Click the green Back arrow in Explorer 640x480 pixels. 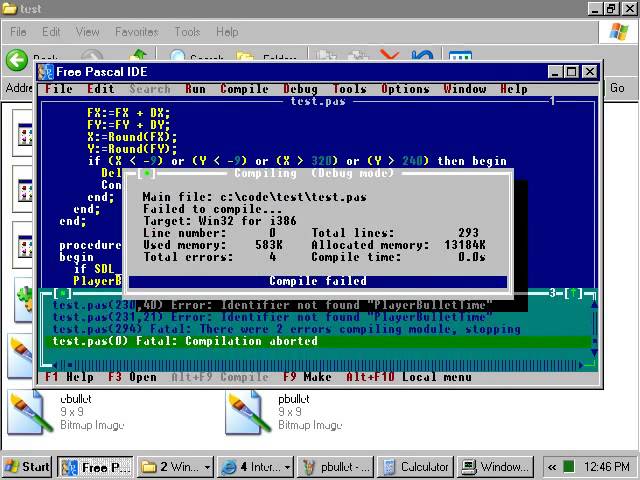click(x=17, y=60)
